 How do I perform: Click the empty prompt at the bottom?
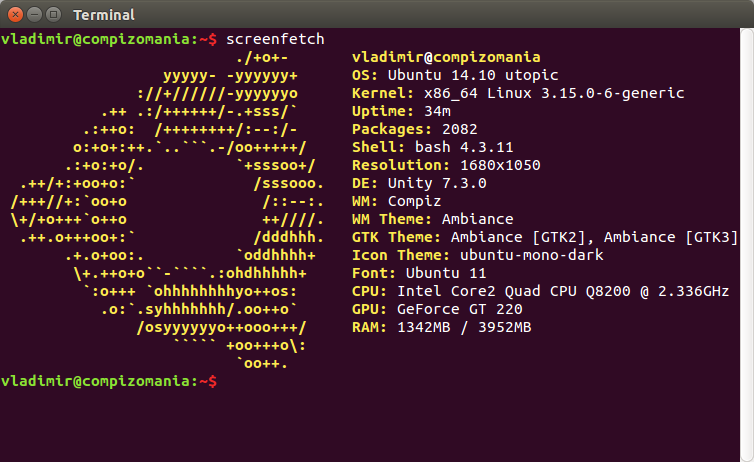click(109, 381)
